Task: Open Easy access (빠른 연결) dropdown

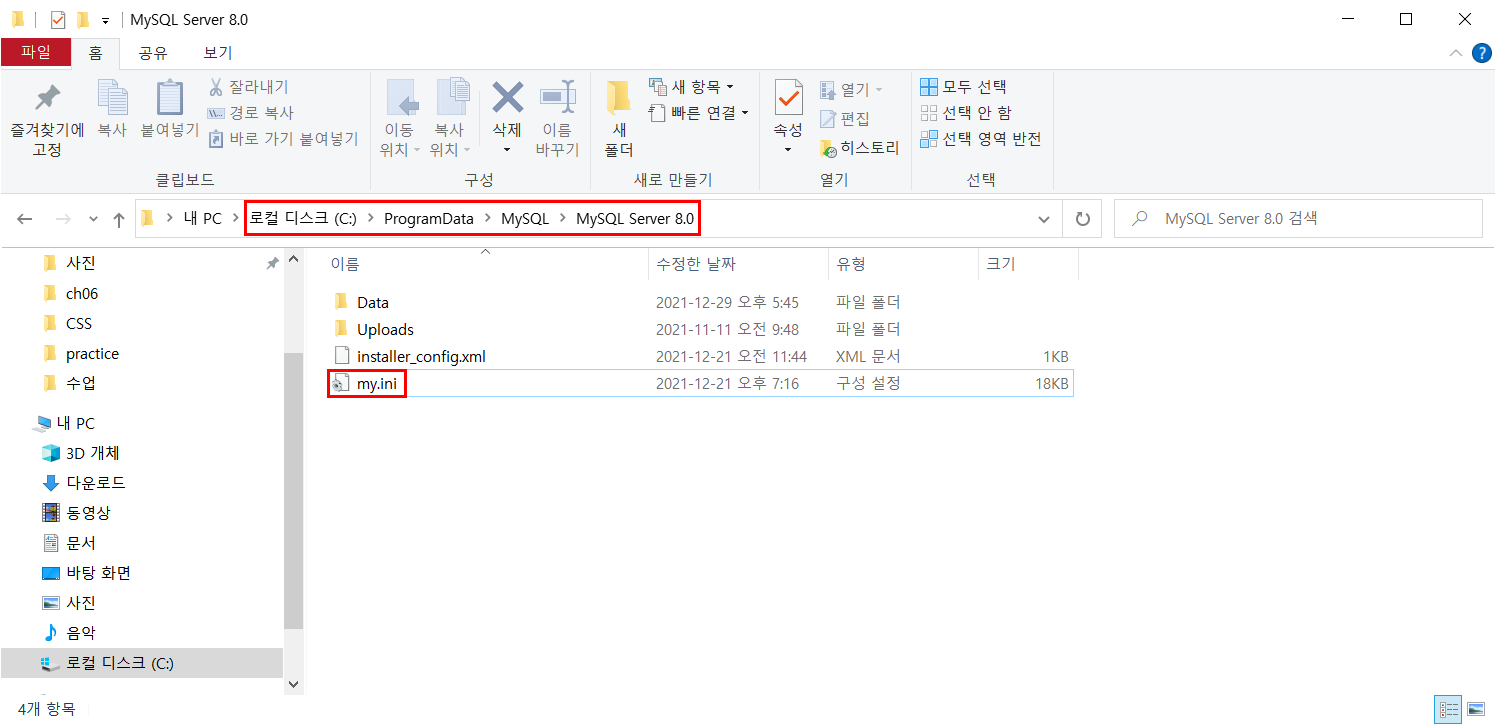Action: (x=699, y=113)
